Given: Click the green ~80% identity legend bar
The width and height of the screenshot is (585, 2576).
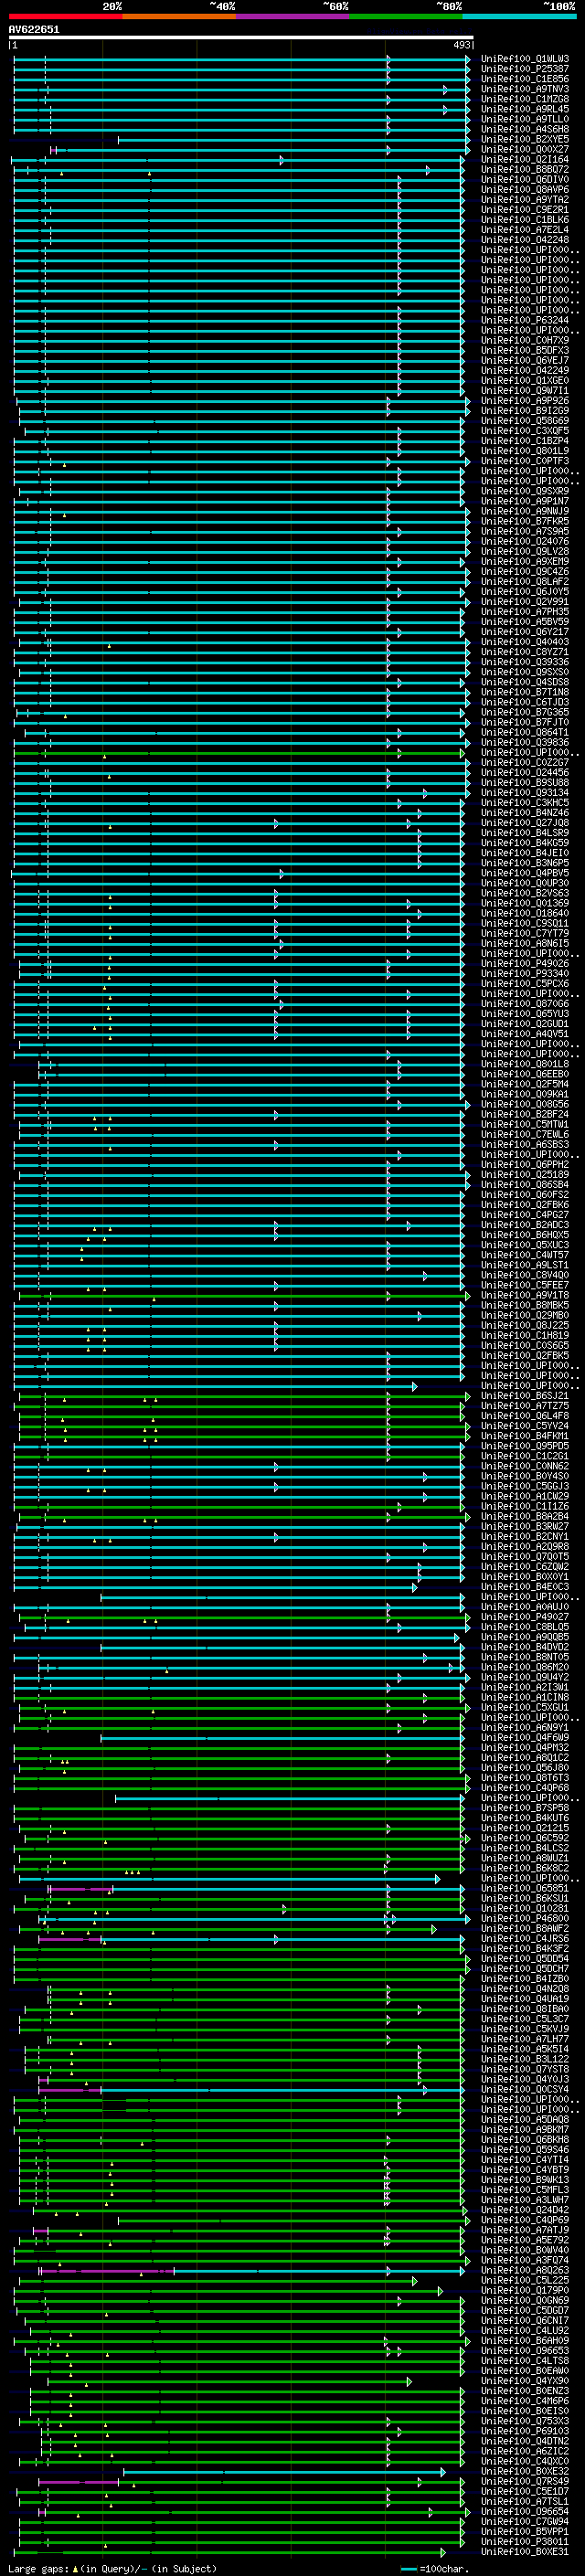Looking at the screenshot, I should pos(405,16).
